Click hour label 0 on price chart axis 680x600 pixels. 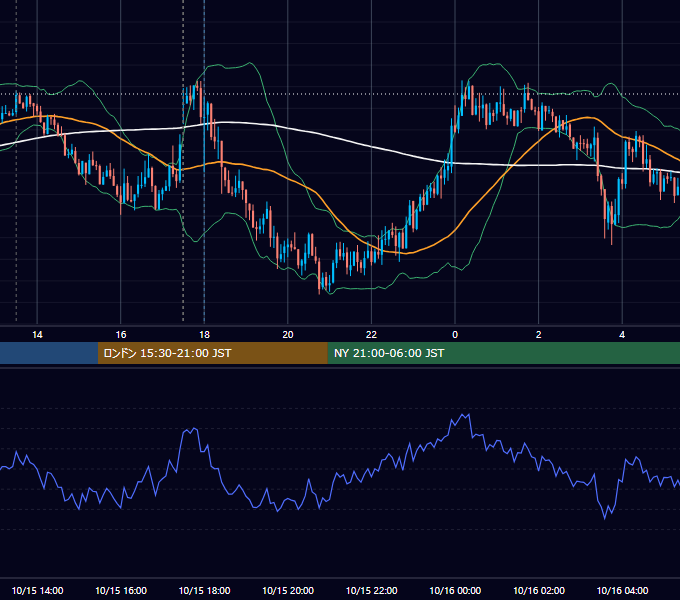click(x=455, y=335)
